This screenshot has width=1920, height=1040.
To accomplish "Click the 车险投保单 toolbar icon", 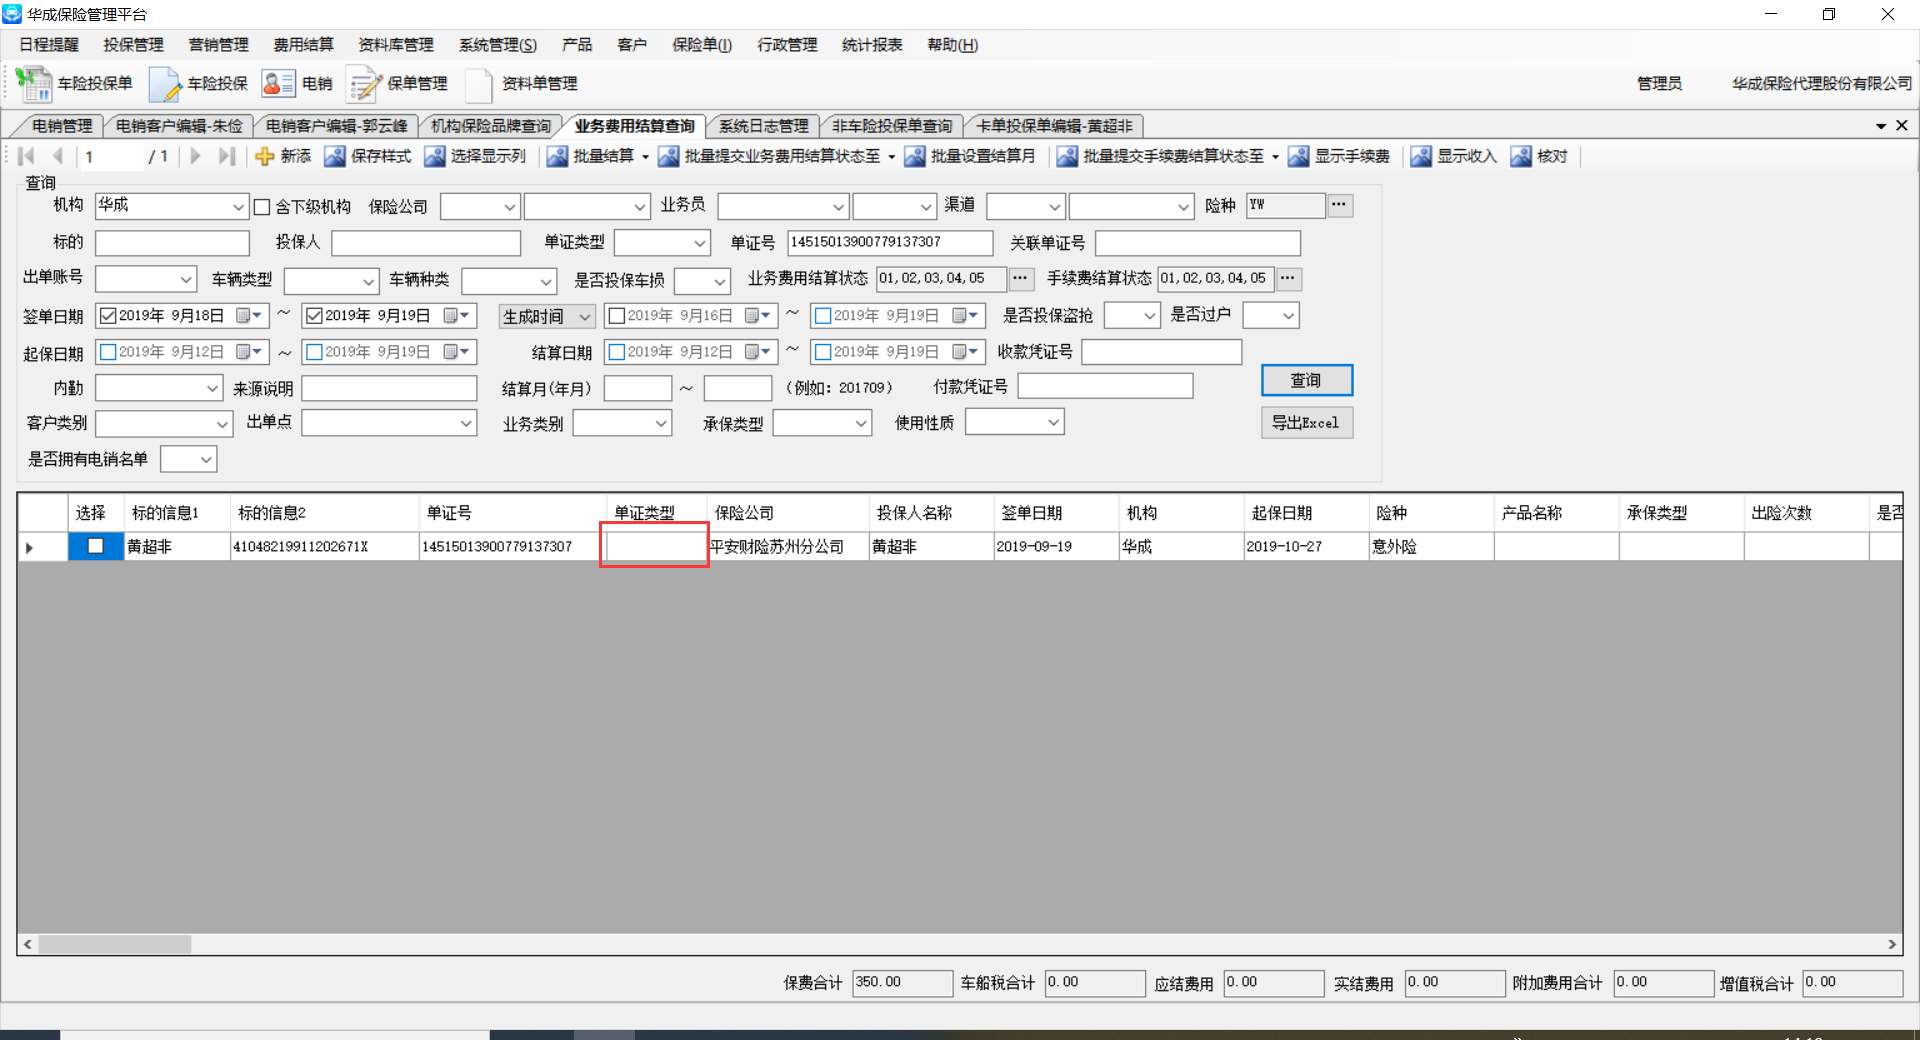I will pyautogui.click(x=34, y=84).
